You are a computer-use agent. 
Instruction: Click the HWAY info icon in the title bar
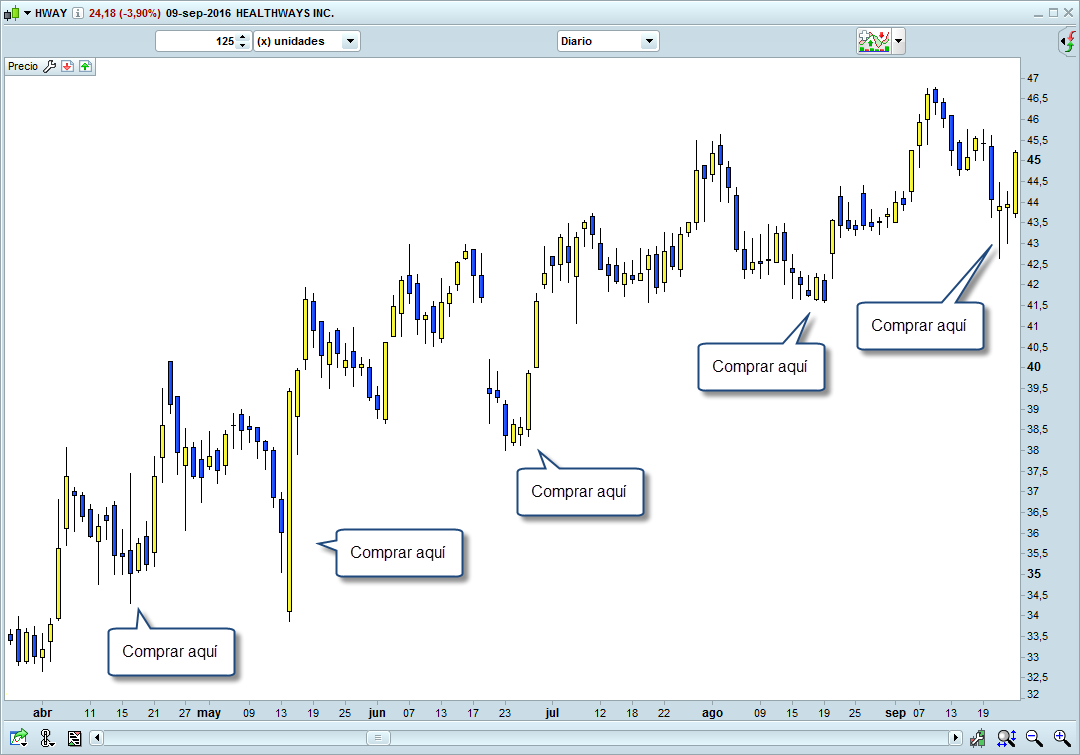click(x=78, y=13)
